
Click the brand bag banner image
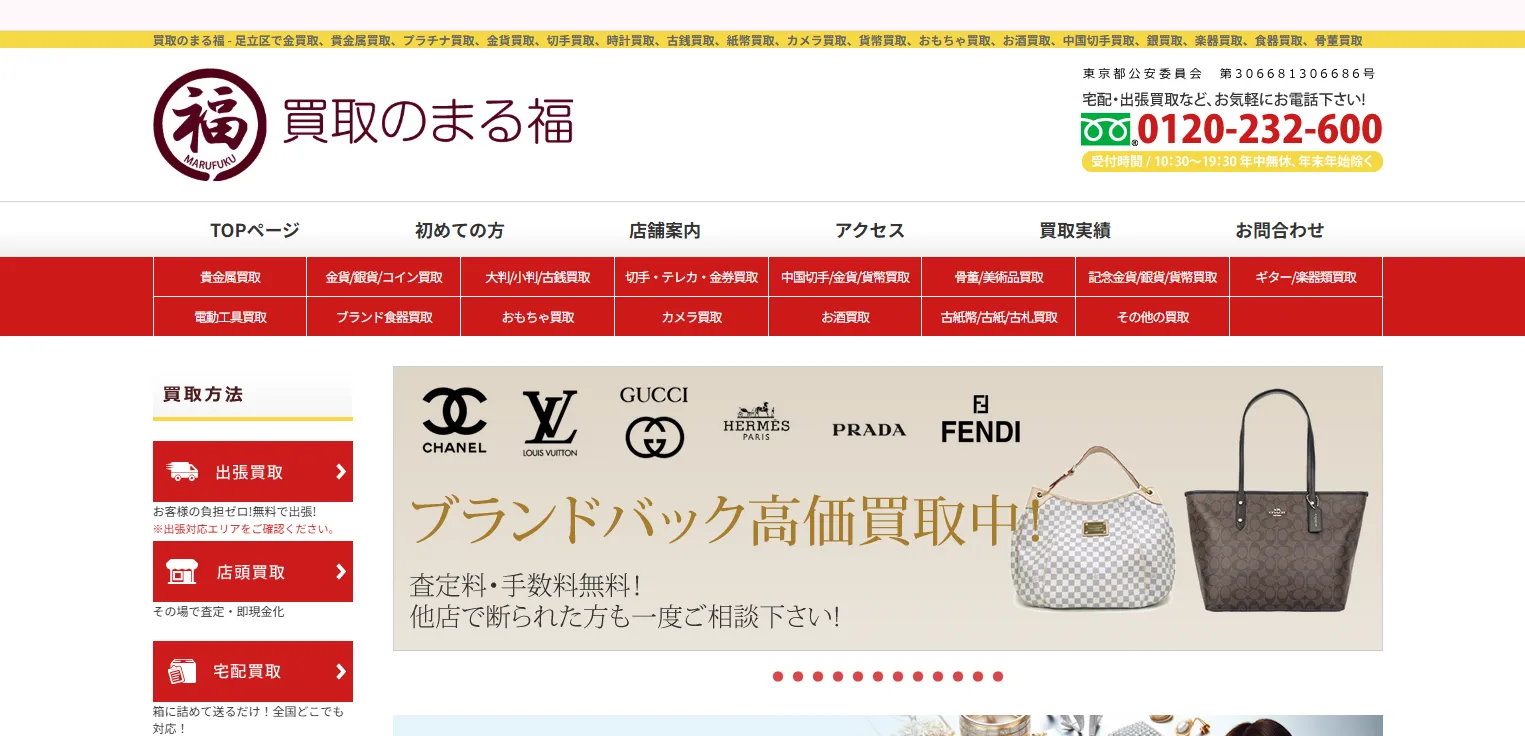[888, 509]
